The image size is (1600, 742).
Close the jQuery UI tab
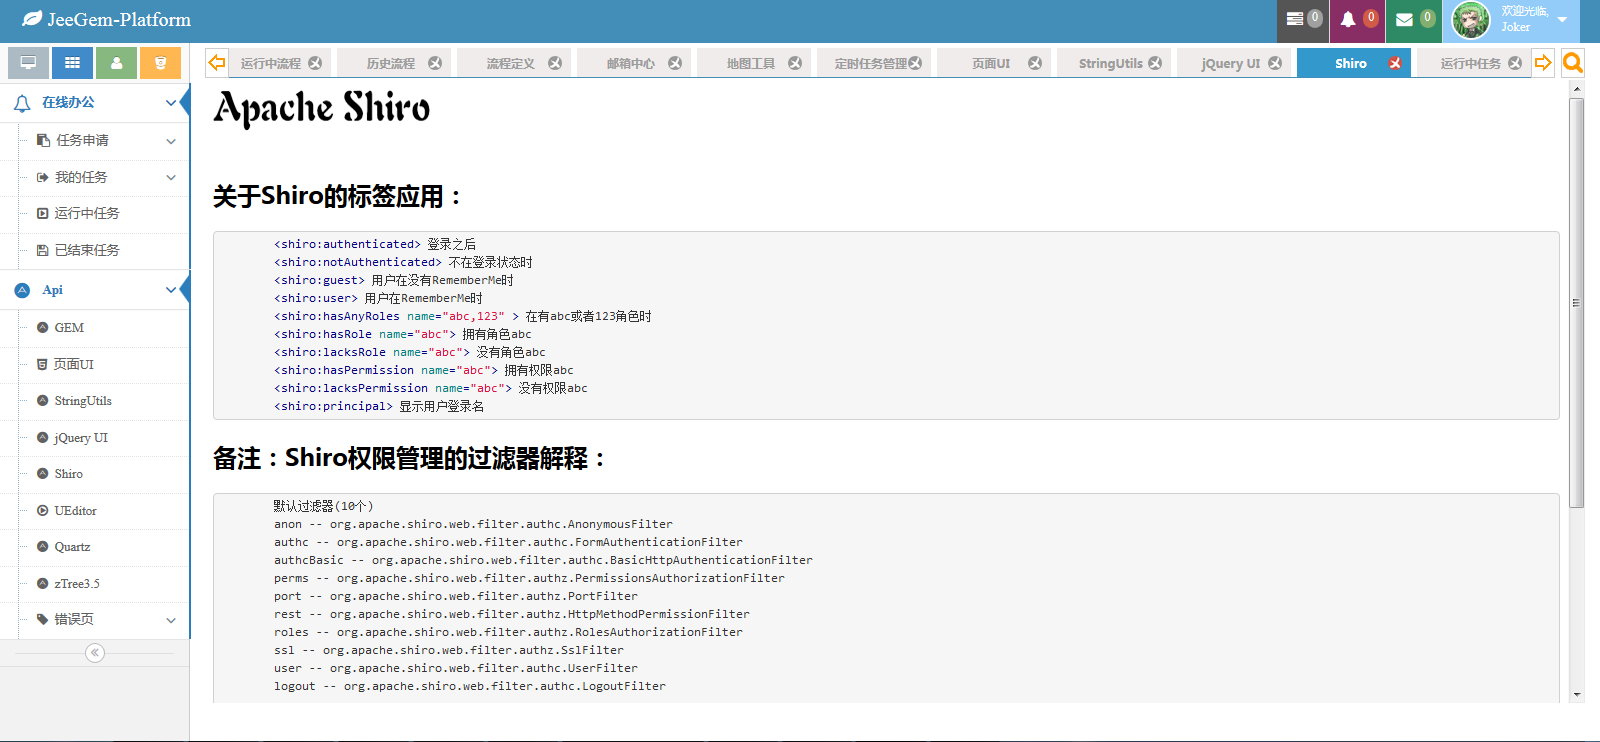1275,63
